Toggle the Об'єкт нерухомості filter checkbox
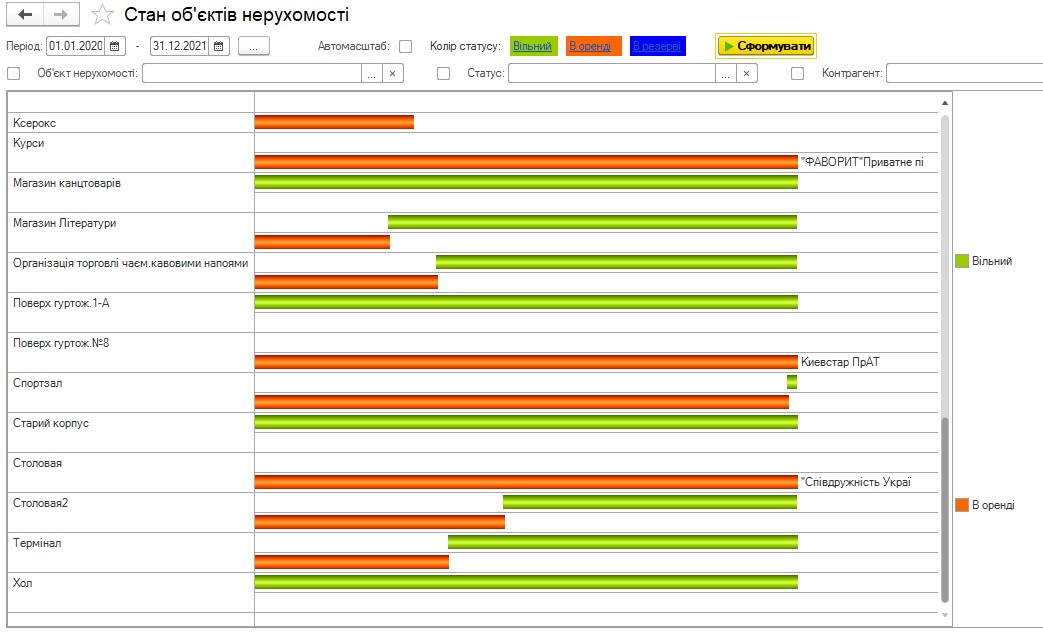1043x634 pixels. point(14,73)
